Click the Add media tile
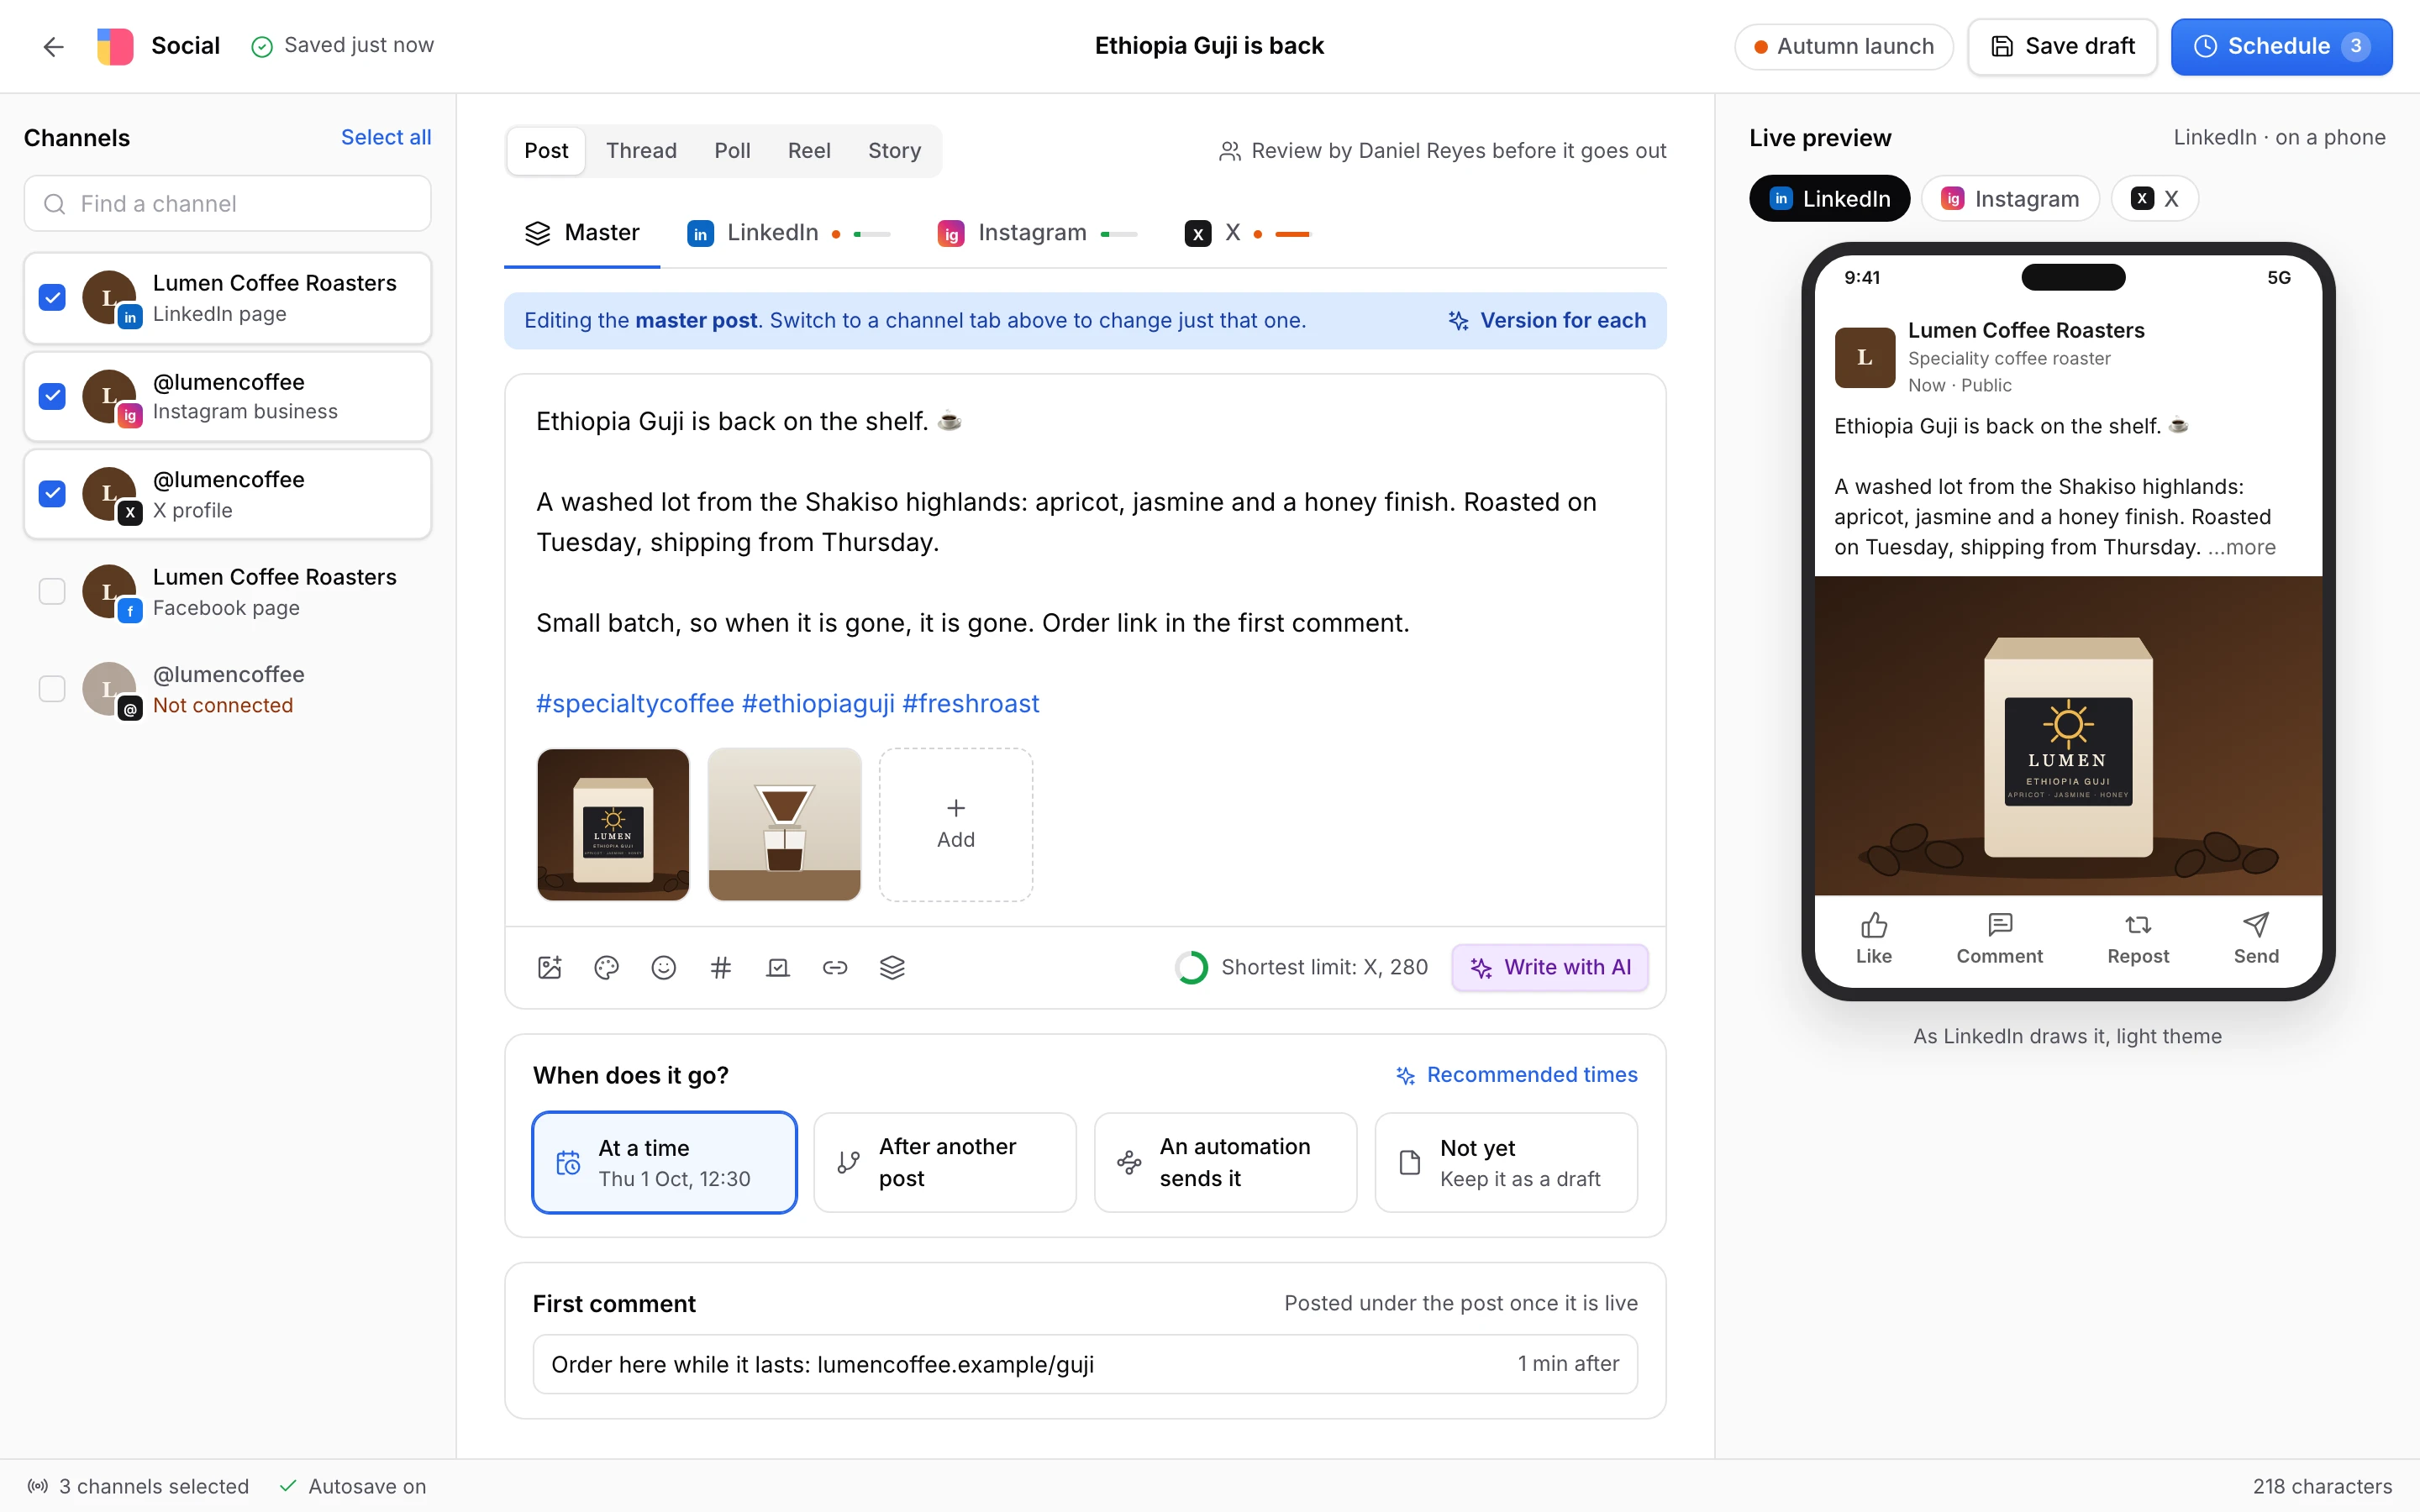 (x=956, y=825)
